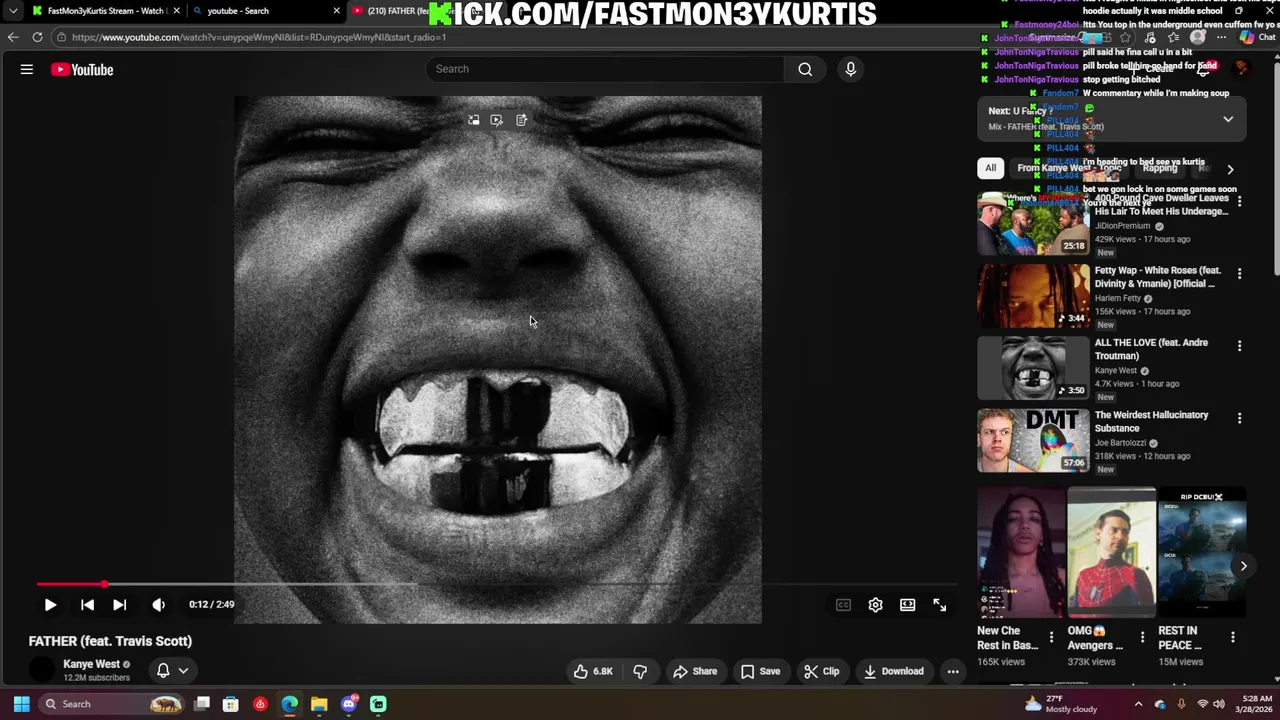Show more Shorts with the right arrow
Screen dimensions: 1280x720
[1243, 566]
